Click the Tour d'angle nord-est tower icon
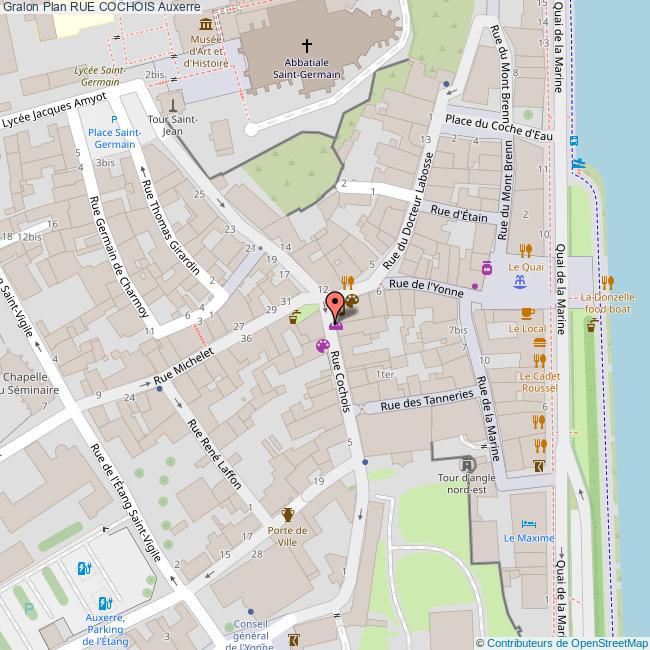This screenshot has width=650, height=650. pos(466,465)
